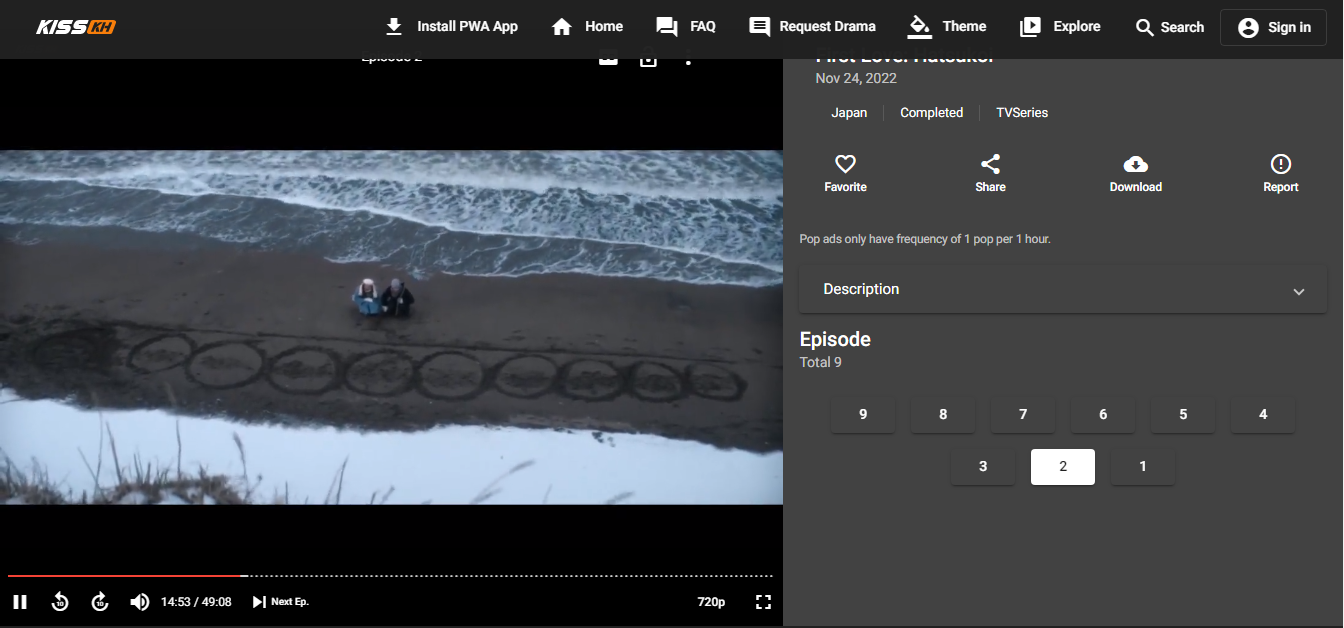
Task: Change the 720p video quality
Action: pyautogui.click(x=711, y=602)
